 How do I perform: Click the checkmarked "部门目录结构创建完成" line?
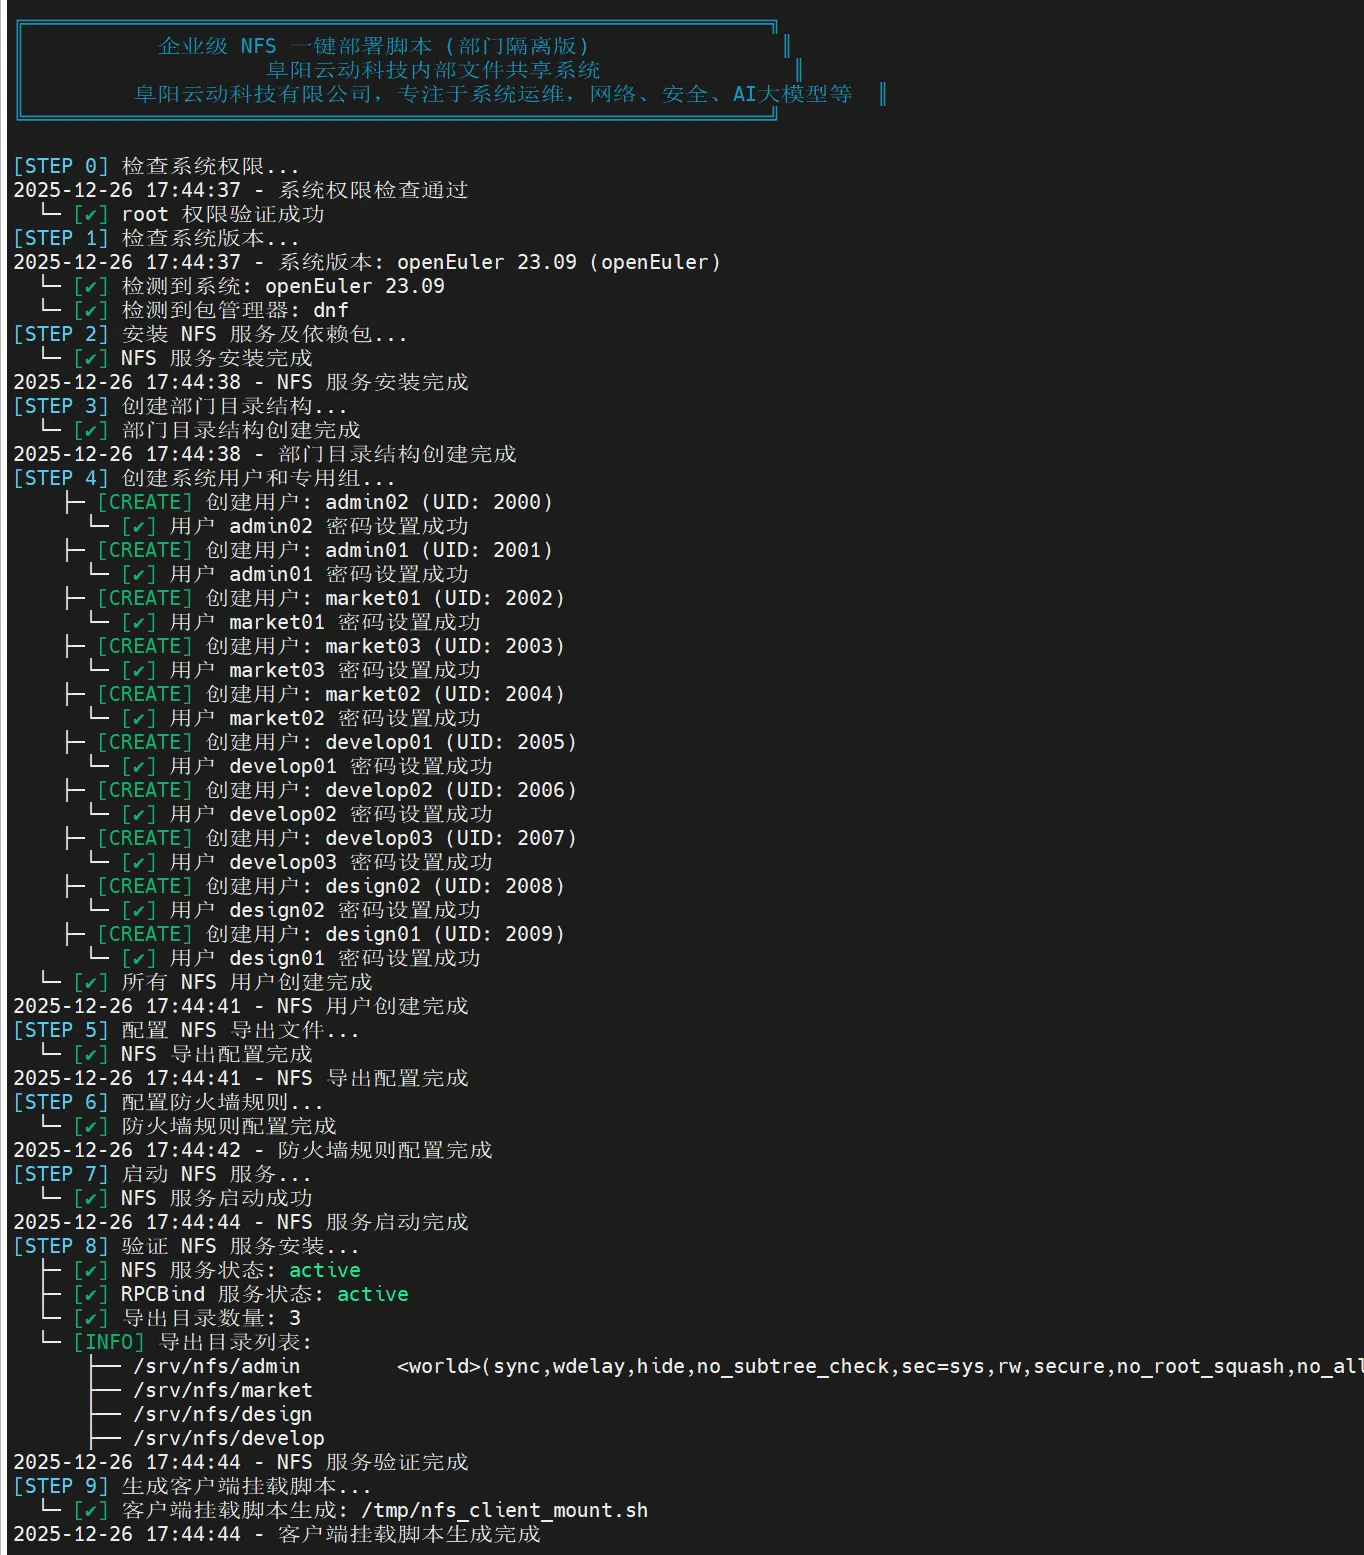point(241,430)
